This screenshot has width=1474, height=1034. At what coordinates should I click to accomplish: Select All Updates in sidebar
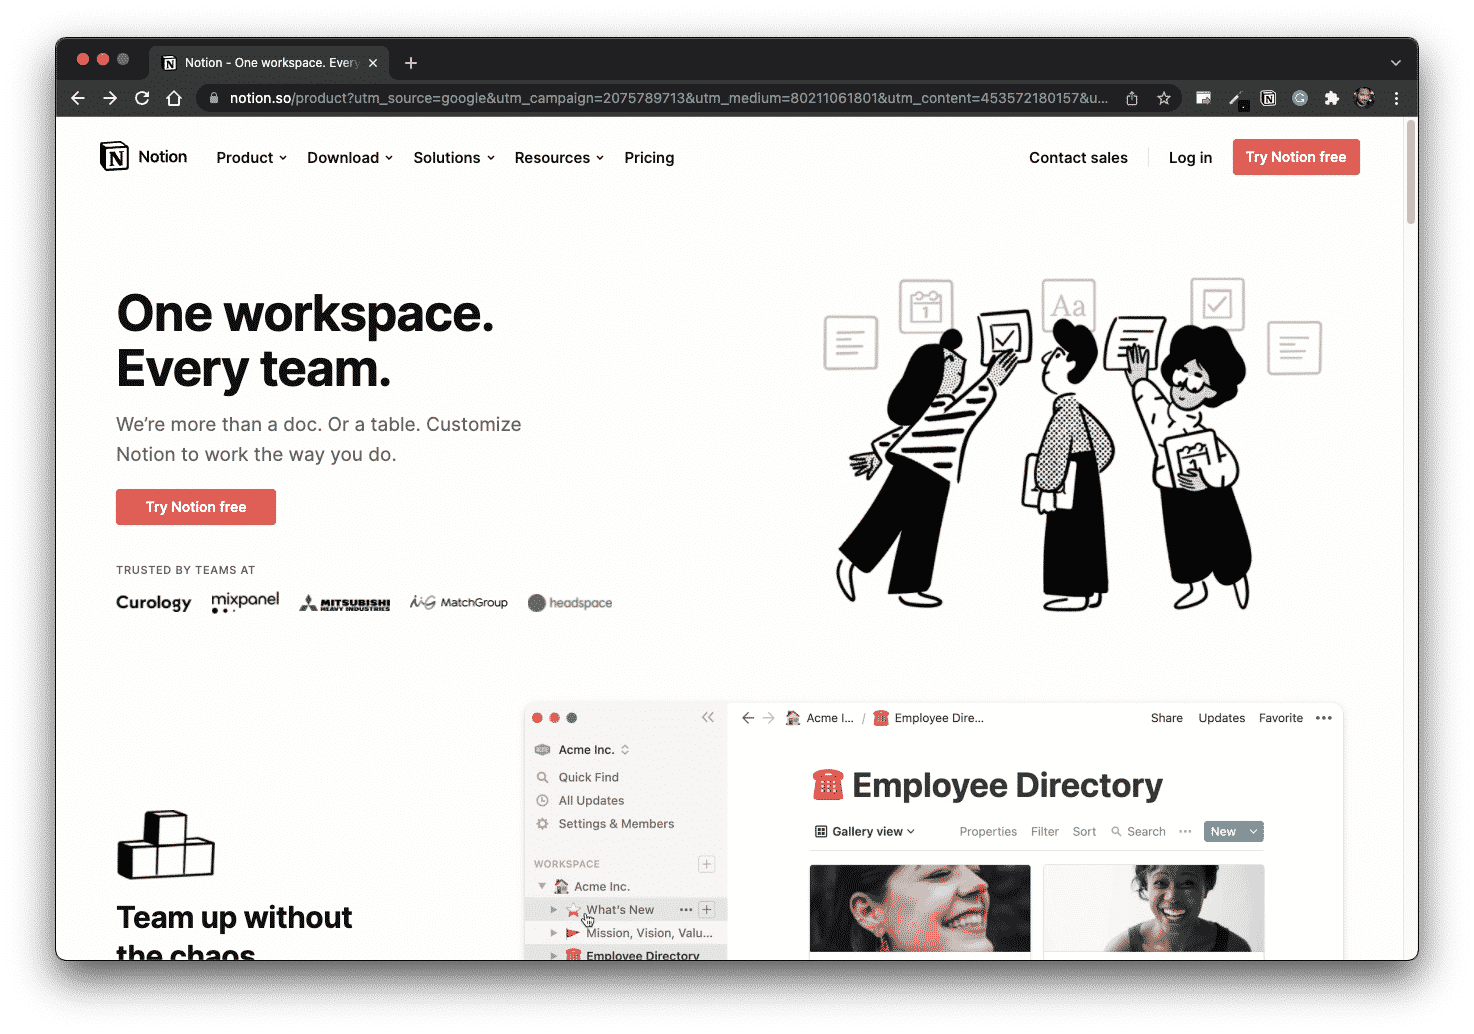(591, 800)
